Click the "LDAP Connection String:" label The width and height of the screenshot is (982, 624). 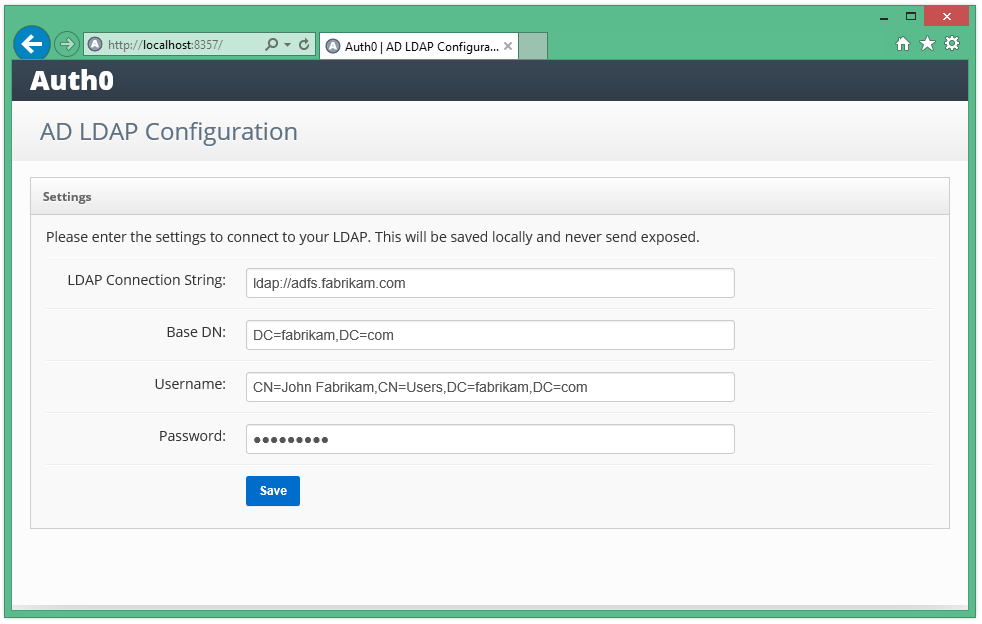pos(147,280)
